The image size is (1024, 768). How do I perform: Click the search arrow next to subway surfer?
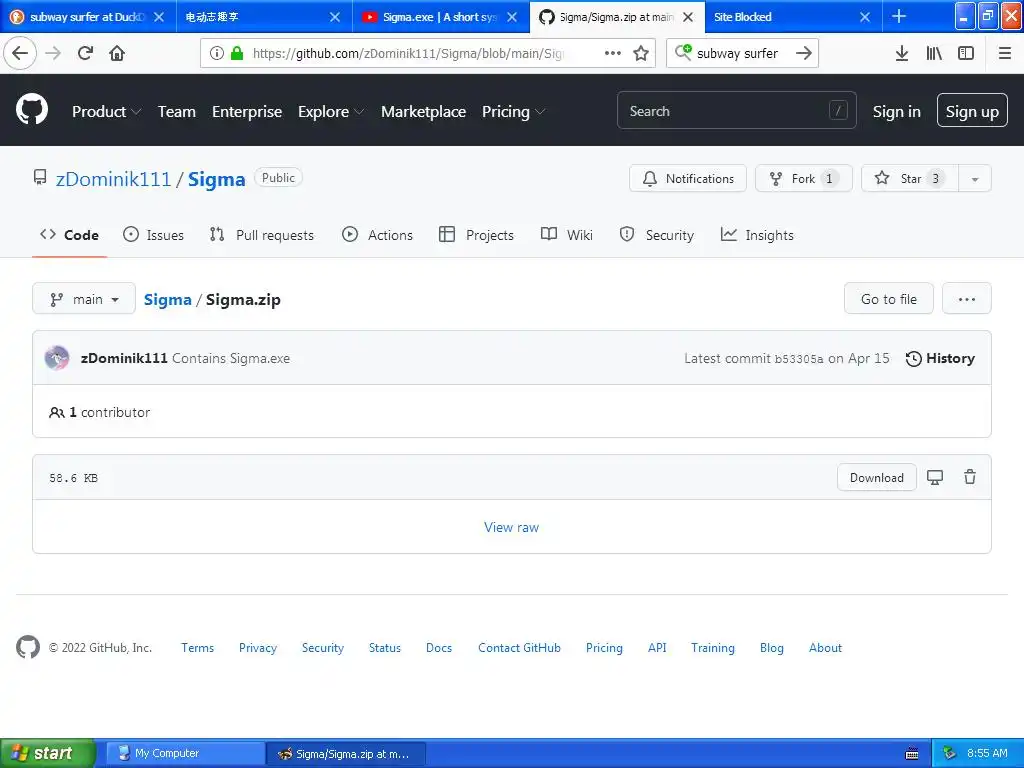[x=804, y=53]
